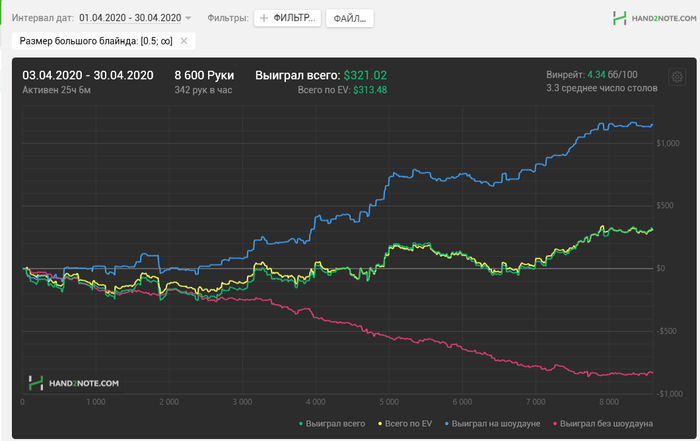Click the date range 01.04.2020 - 30.04.2020
This screenshot has height=441, width=700.
(x=130, y=18)
